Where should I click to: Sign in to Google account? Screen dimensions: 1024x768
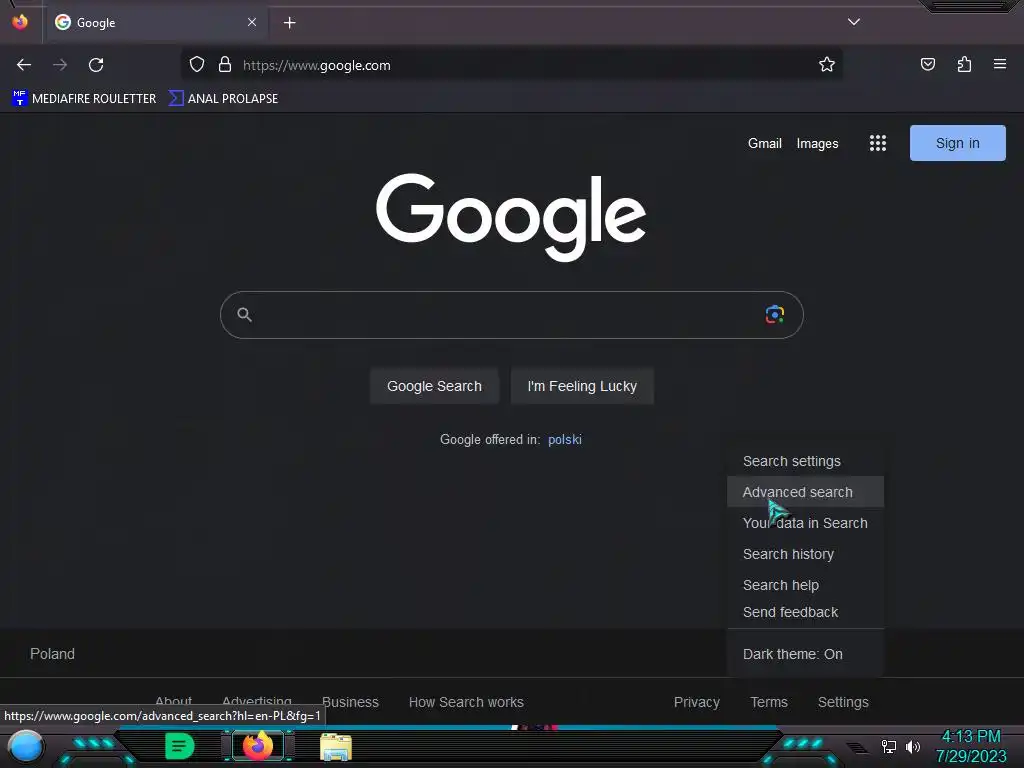pyautogui.click(x=957, y=143)
